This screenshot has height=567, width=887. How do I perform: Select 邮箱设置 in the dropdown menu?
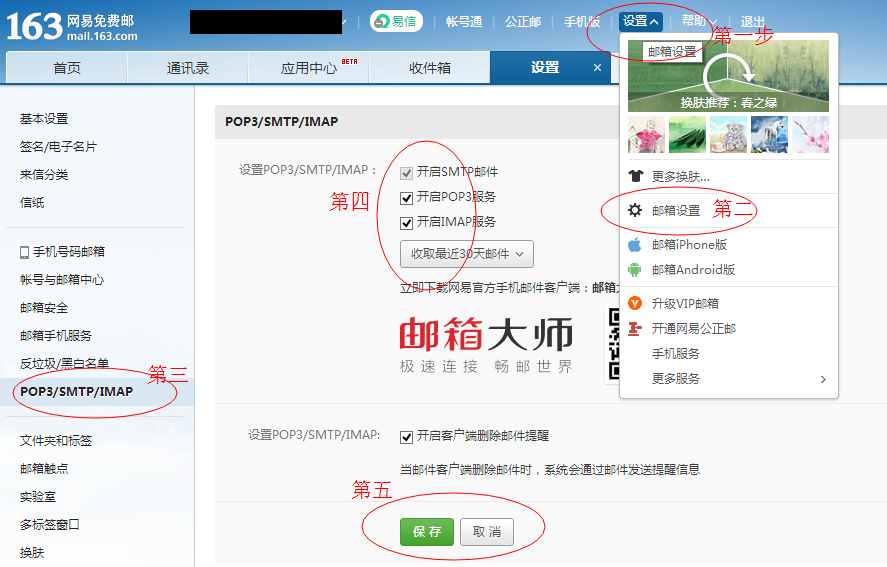click(x=675, y=211)
